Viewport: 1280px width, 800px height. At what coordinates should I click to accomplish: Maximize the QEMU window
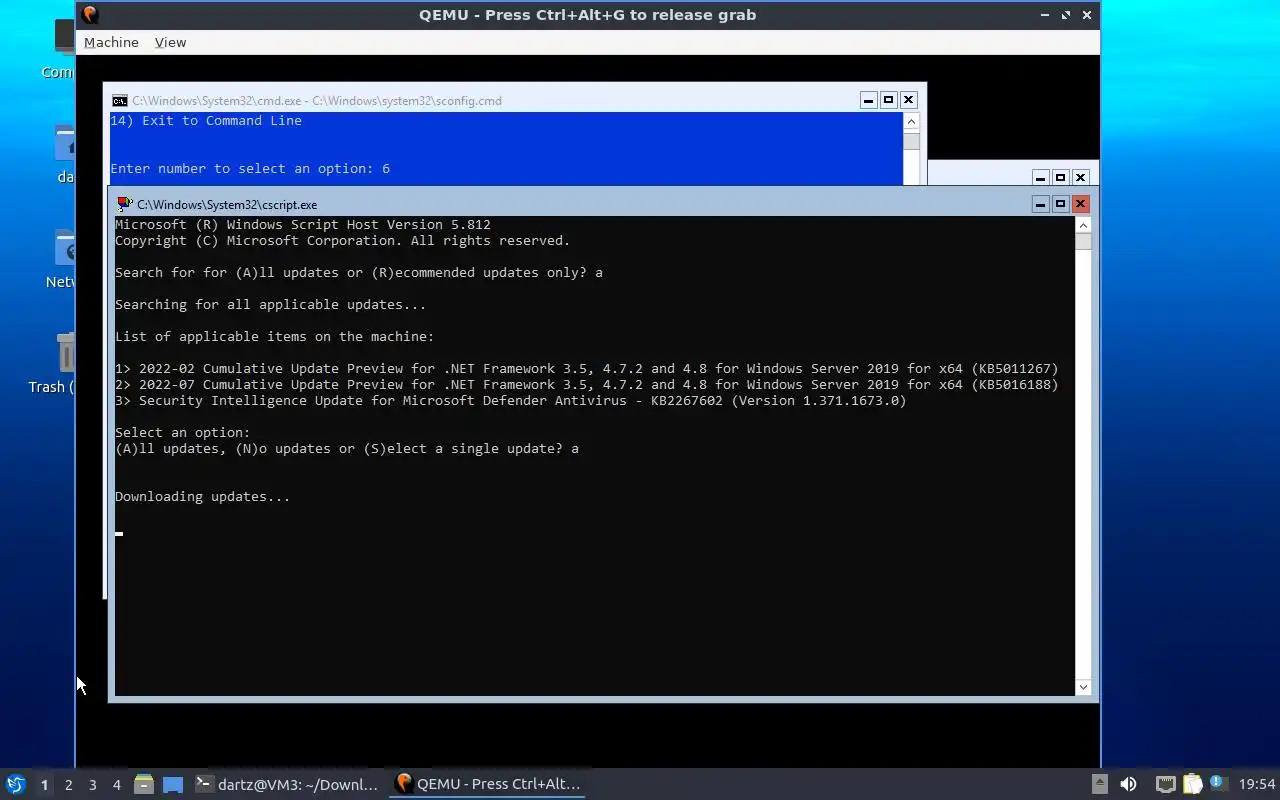pos(1066,15)
